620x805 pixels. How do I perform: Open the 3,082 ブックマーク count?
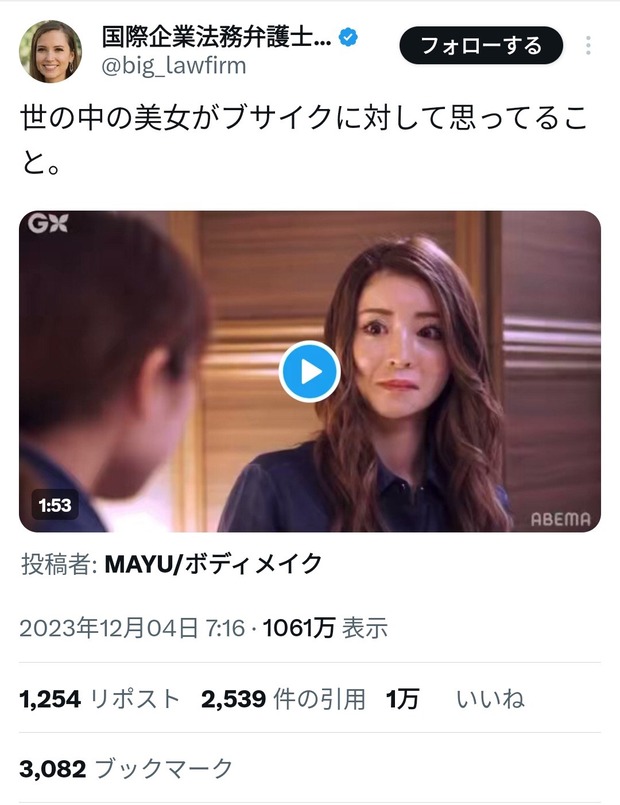126,769
